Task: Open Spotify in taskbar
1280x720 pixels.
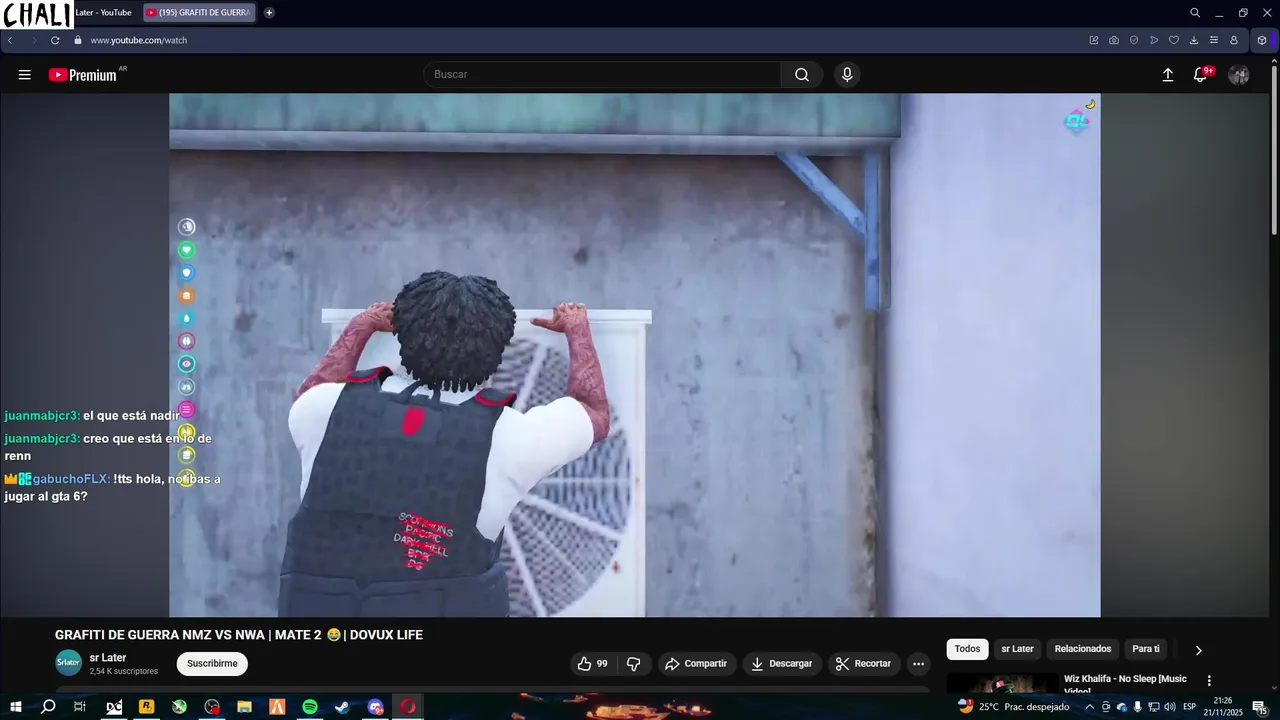Action: coord(310,707)
